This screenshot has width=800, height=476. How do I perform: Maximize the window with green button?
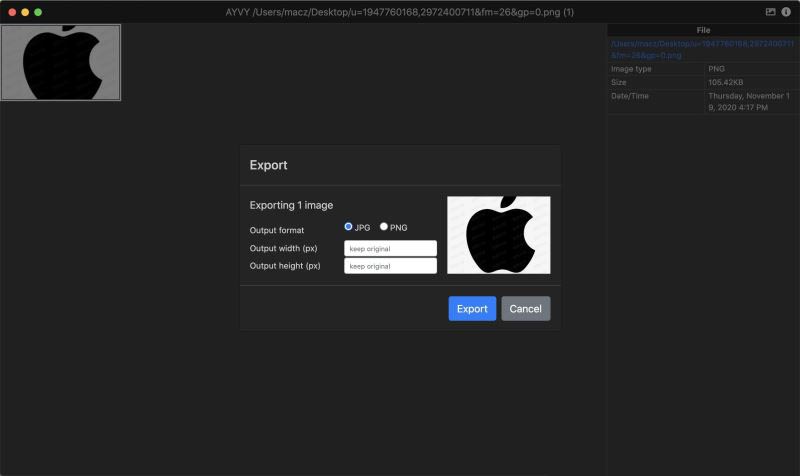coord(38,12)
